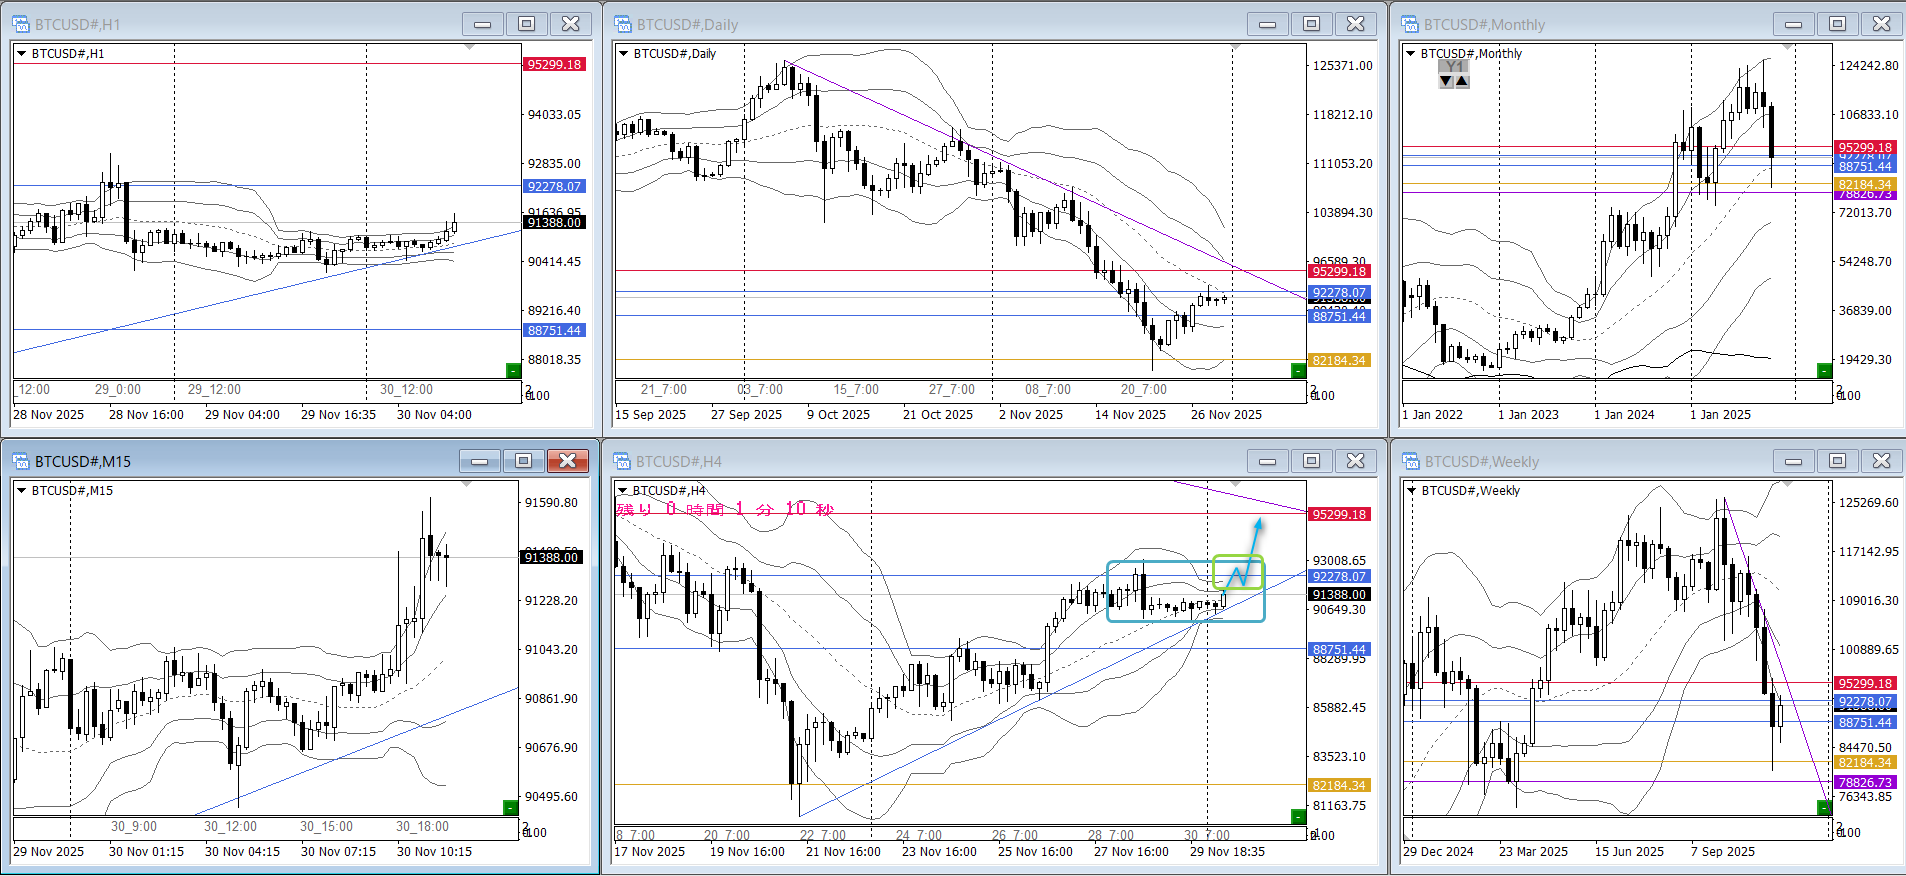Expand the triangle beside BTCUSD#,H1 chart label
This screenshot has width=1906, height=876.
click(x=22, y=54)
